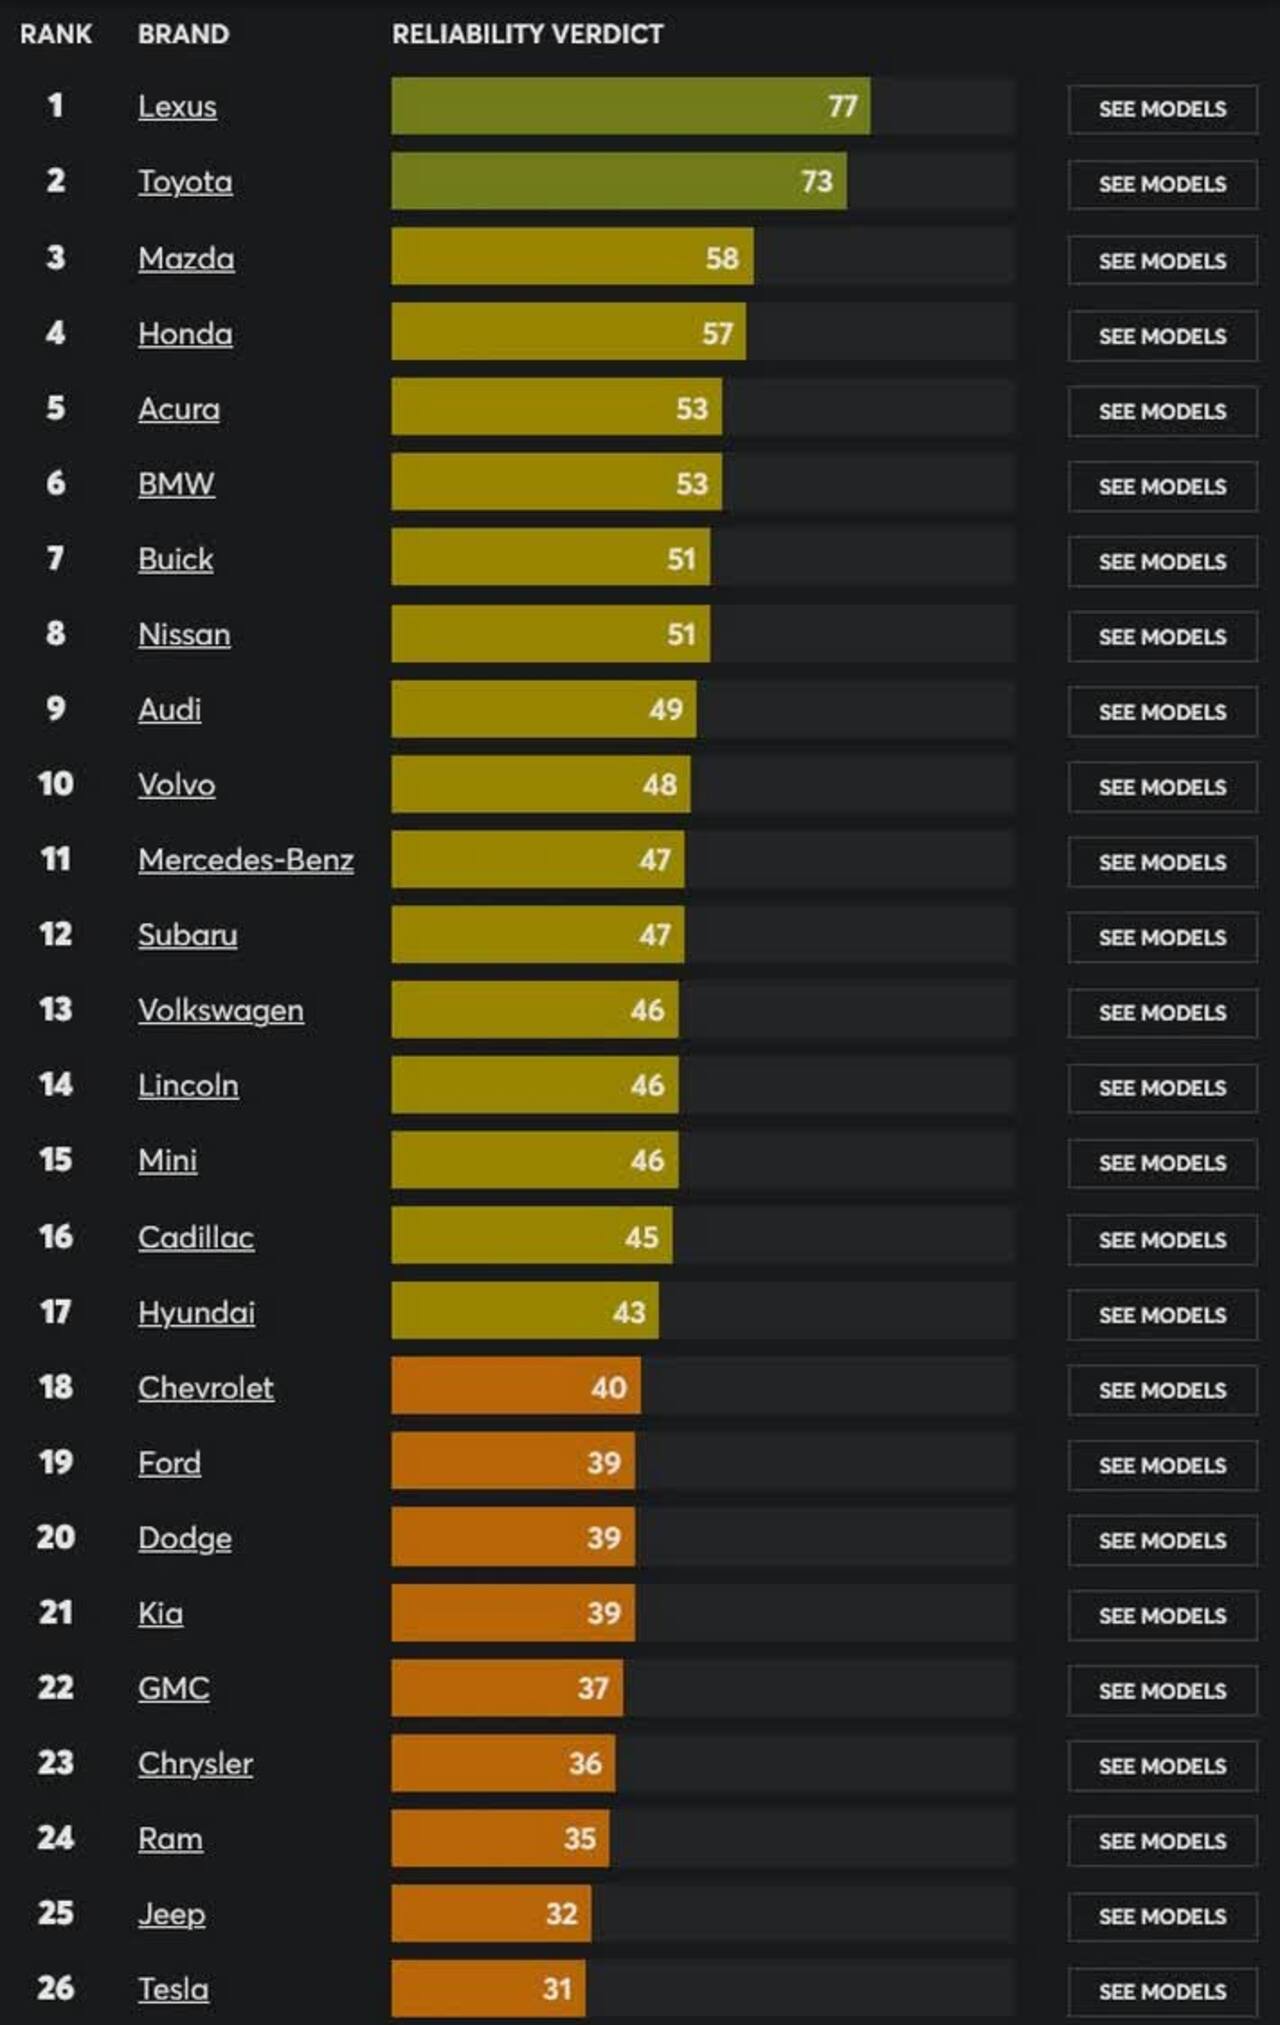Click the Mazda link

point(187,258)
